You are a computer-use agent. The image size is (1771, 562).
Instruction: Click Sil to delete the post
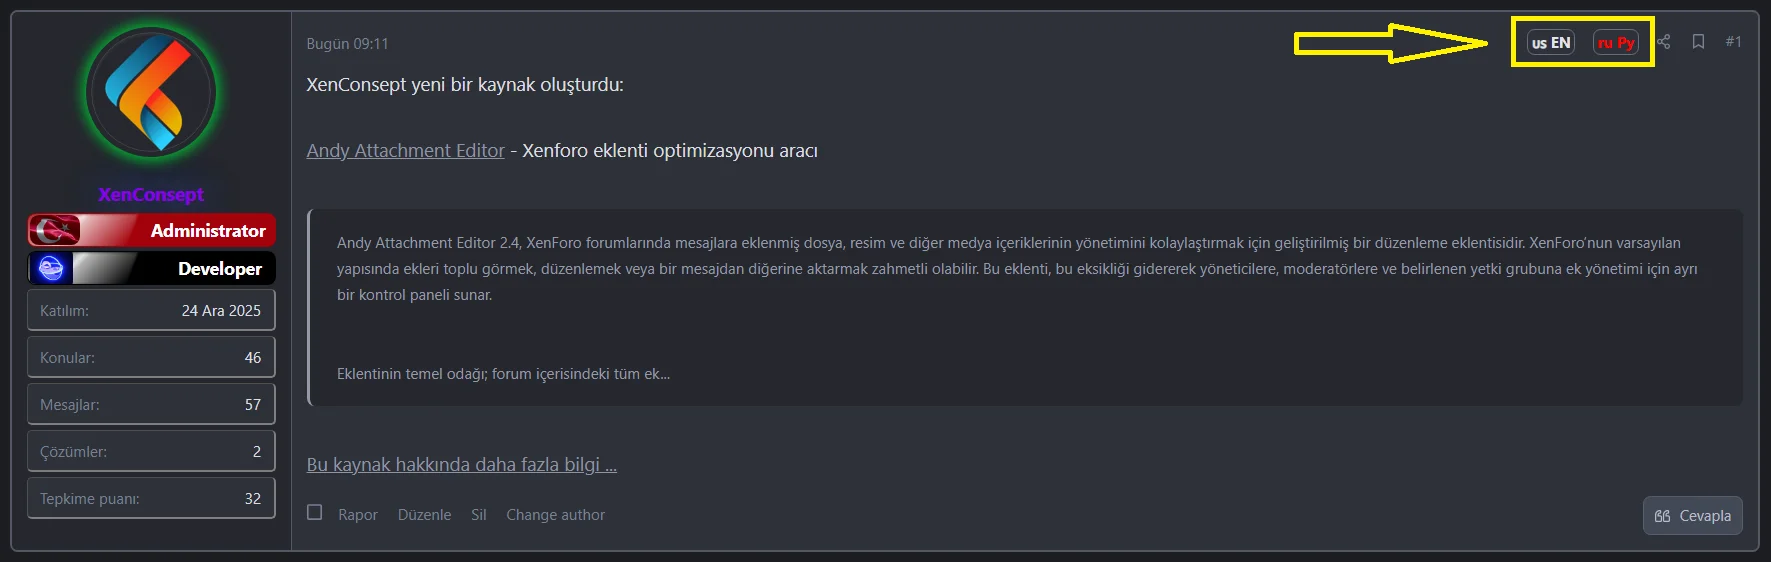click(479, 515)
